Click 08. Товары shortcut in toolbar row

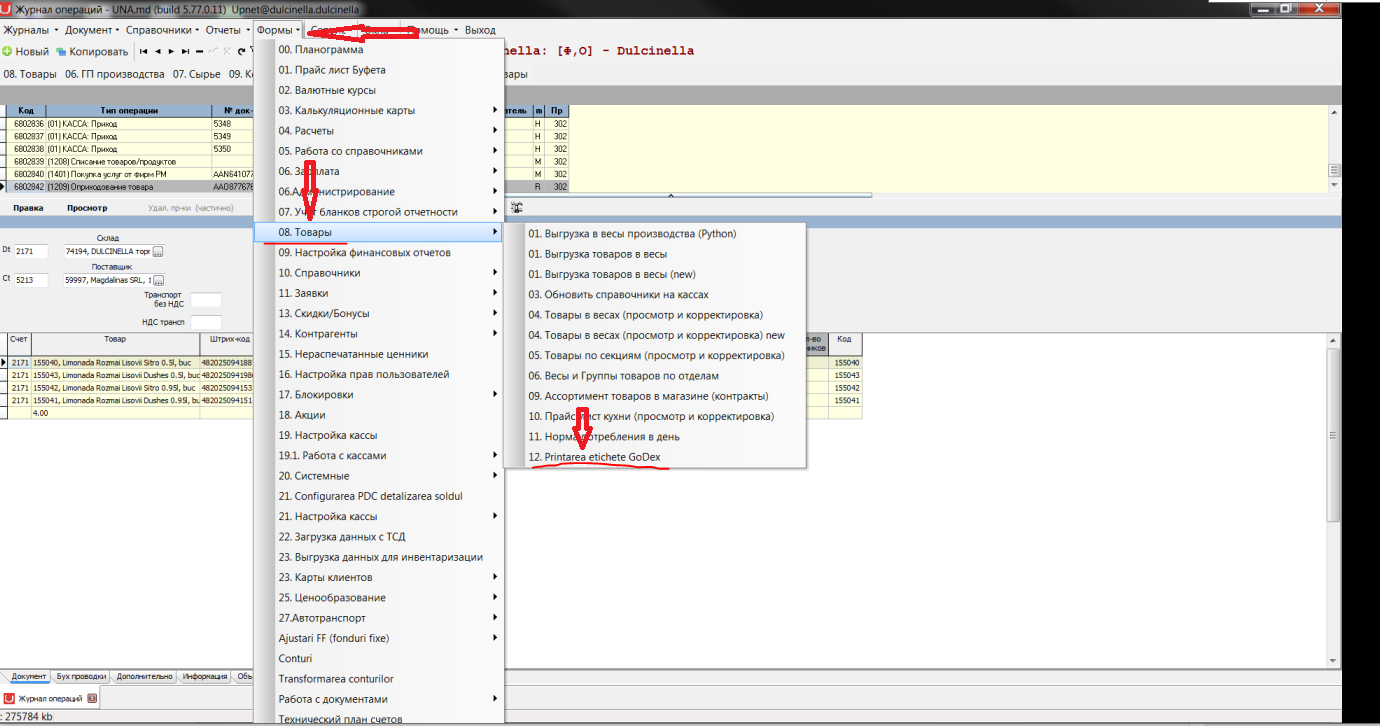click(30, 74)
